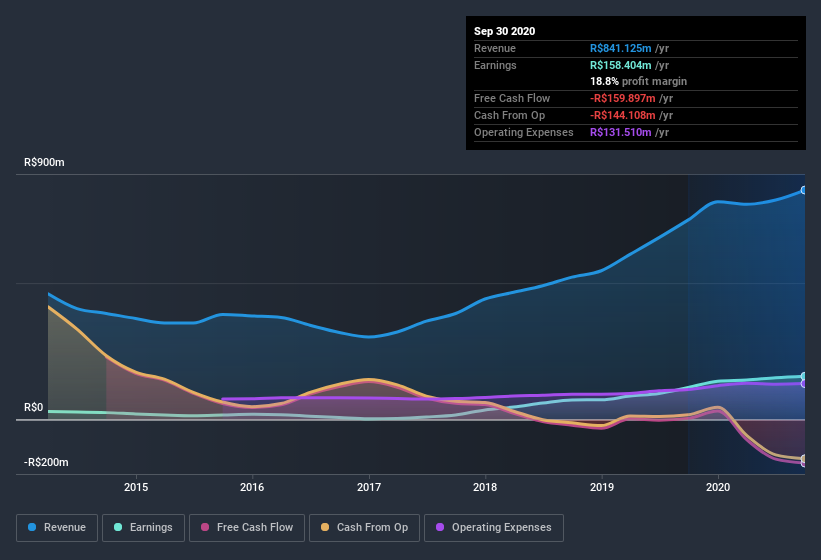The width and height of the screenshot is (821, 560).
Task: Click the orange Cash From Op endpoint marker
Action: 804,459
